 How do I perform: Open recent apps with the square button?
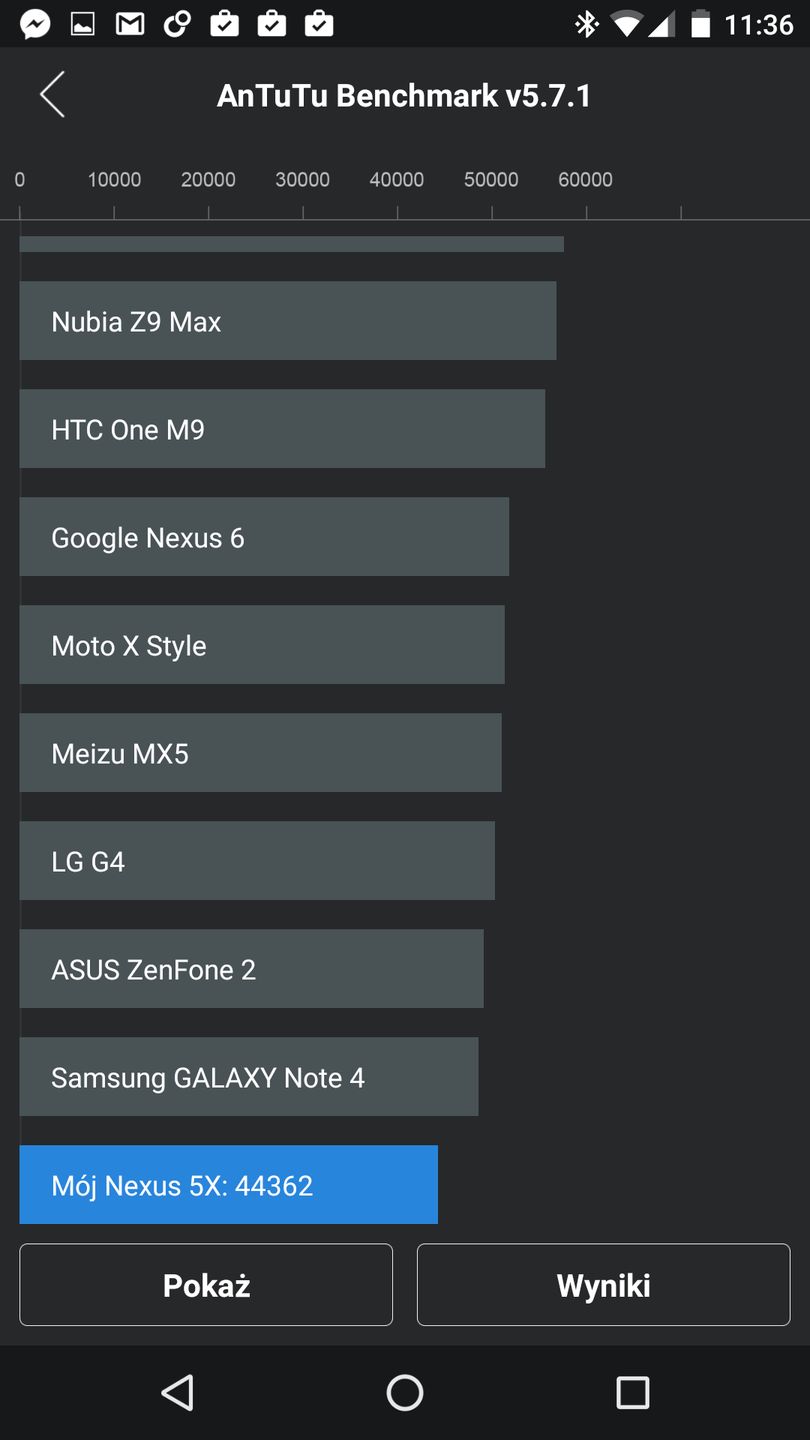(632, 1392)
